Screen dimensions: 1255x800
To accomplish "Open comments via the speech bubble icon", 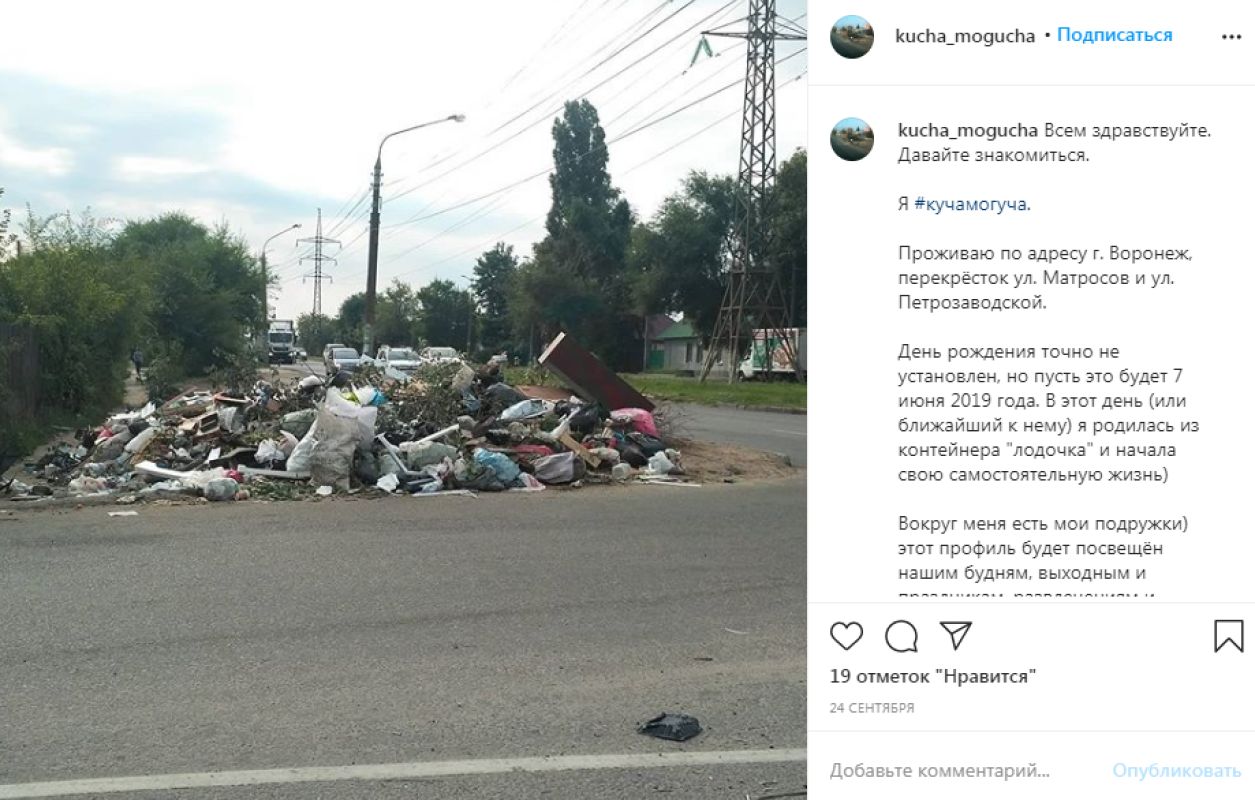I will coord(901,636).
